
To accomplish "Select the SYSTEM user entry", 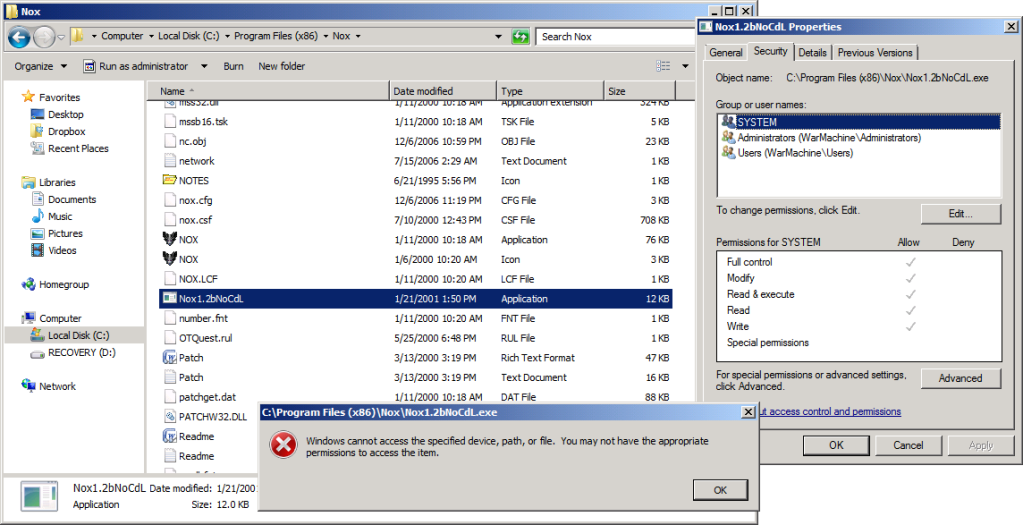I will (859, 121).
